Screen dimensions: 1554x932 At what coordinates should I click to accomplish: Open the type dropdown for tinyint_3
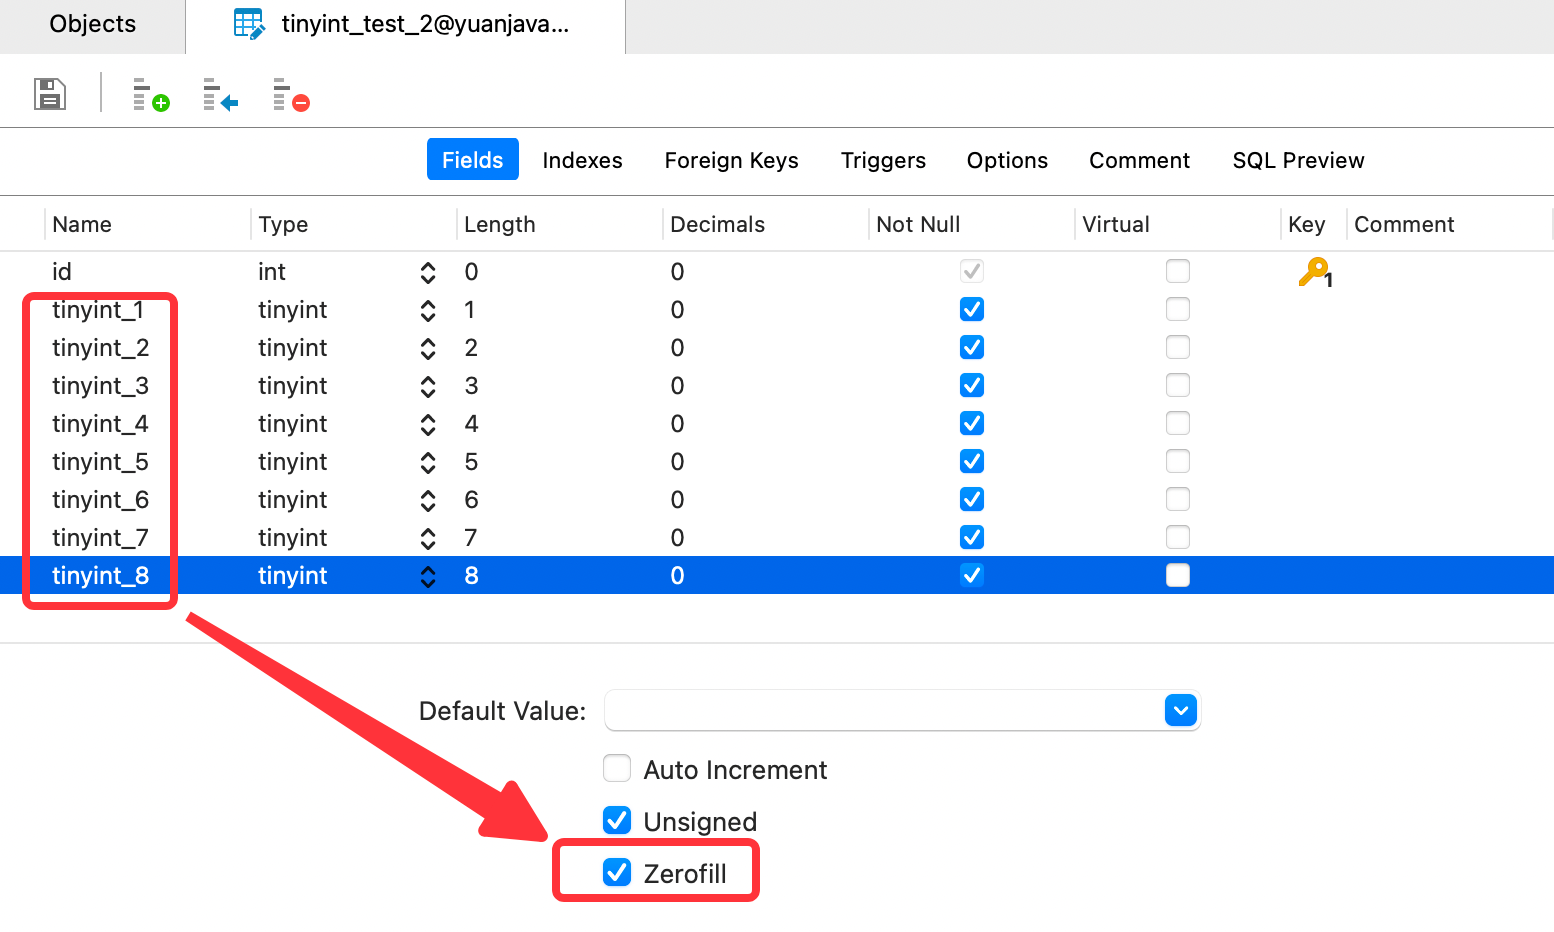(428, 386)
